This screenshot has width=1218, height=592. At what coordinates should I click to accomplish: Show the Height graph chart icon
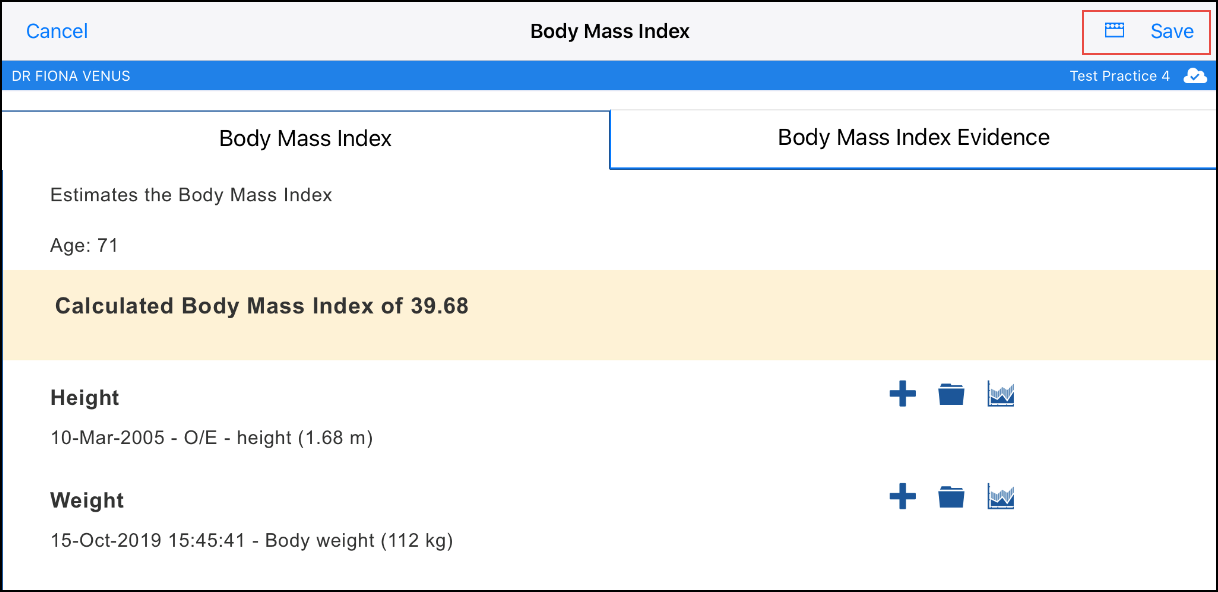1000,395
